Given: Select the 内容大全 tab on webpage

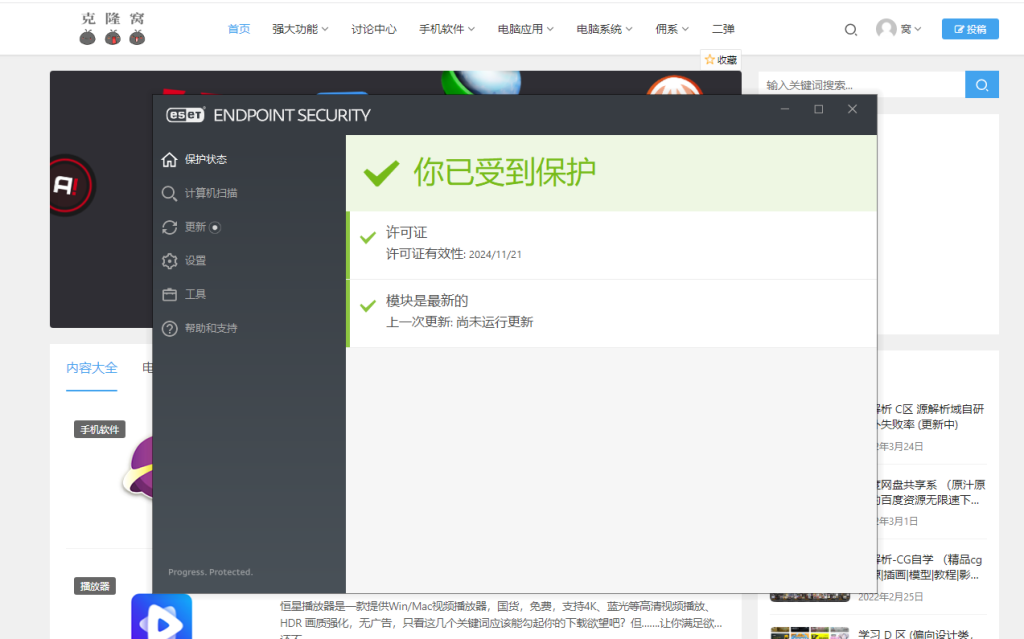Looking at the screenshot, I should pos(91,368).
